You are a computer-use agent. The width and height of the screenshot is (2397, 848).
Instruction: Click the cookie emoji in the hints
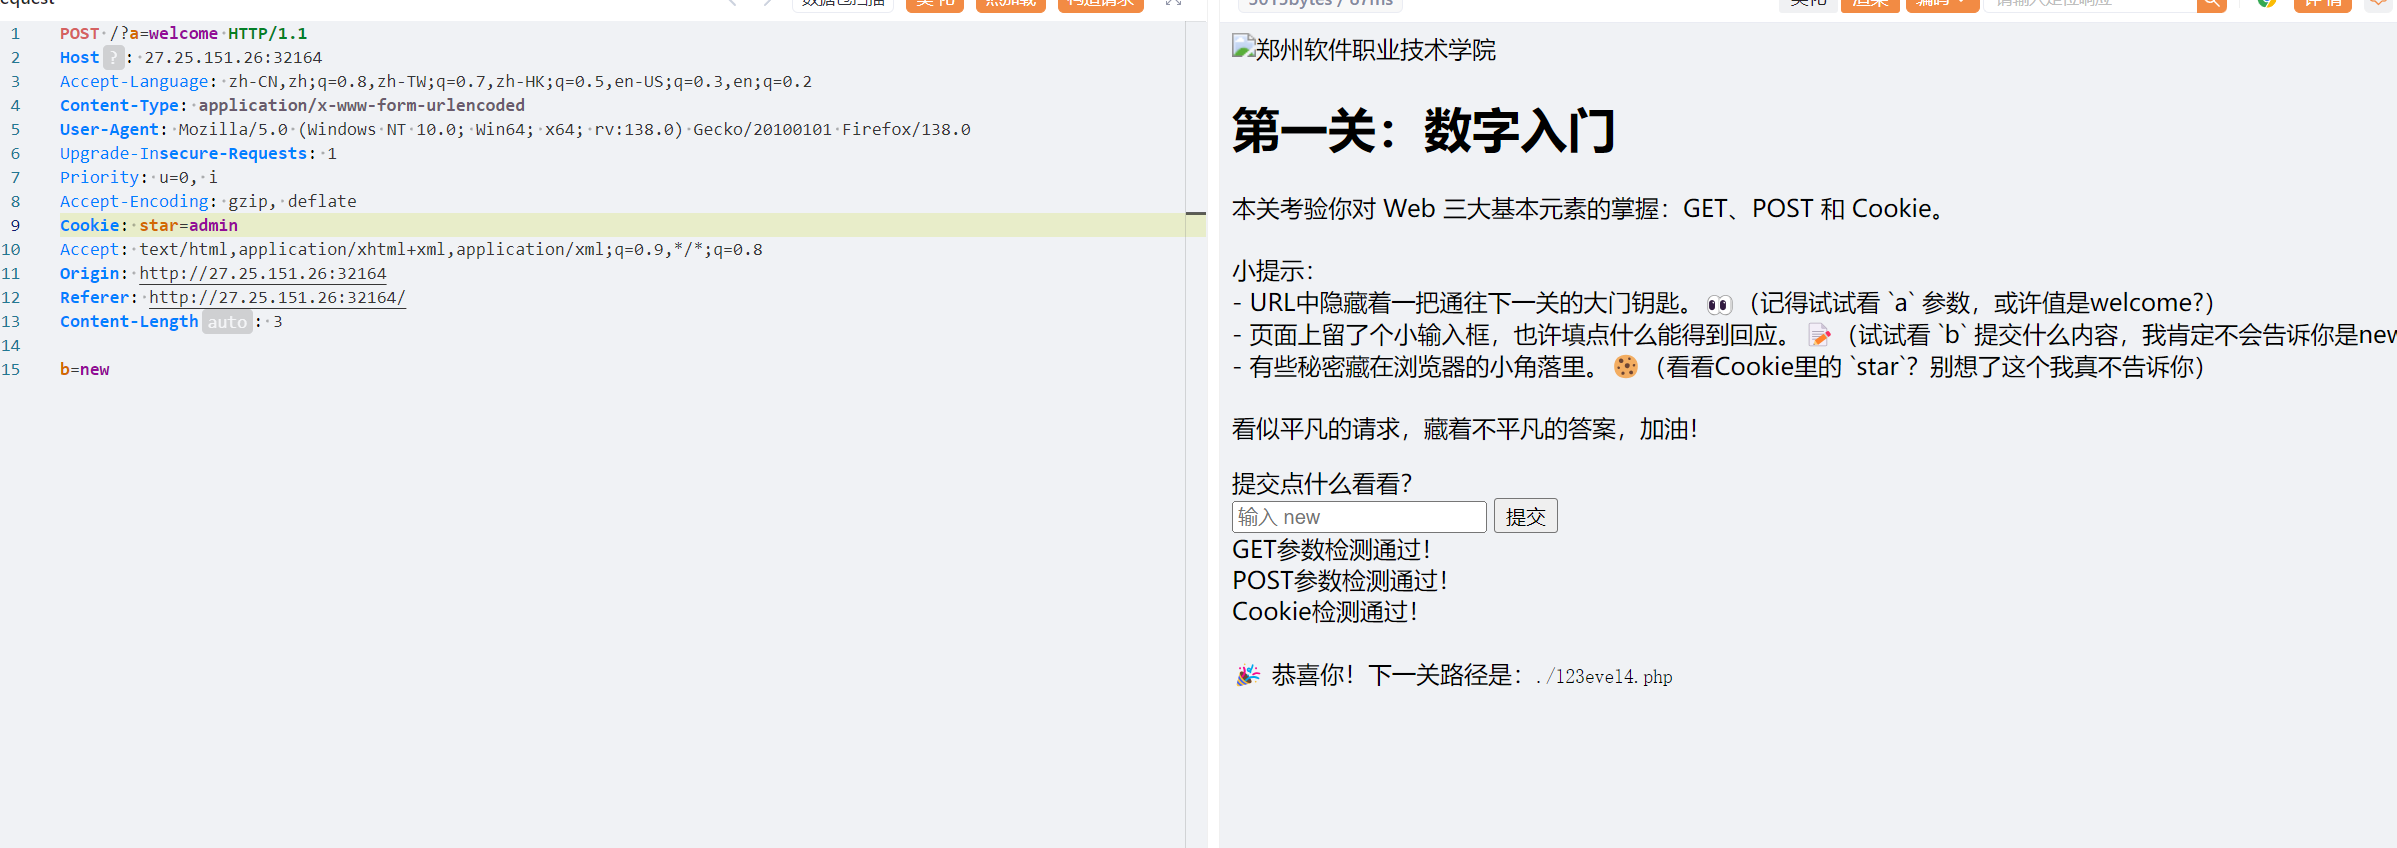point(1626,367)
